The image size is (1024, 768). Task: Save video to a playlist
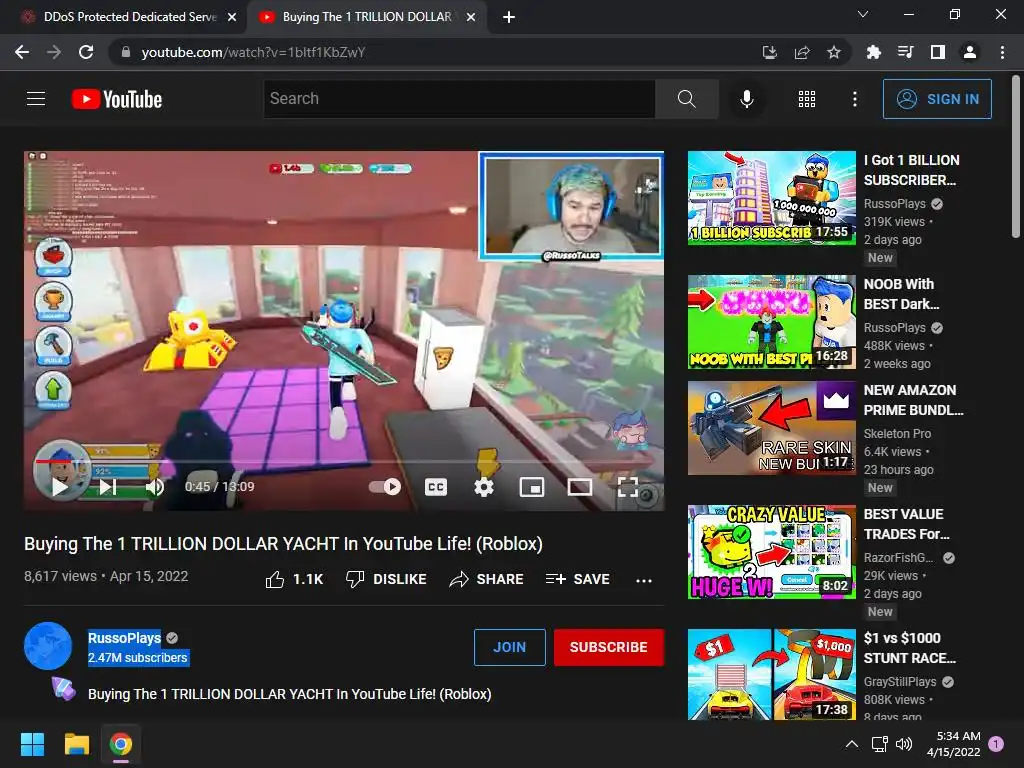577,579
